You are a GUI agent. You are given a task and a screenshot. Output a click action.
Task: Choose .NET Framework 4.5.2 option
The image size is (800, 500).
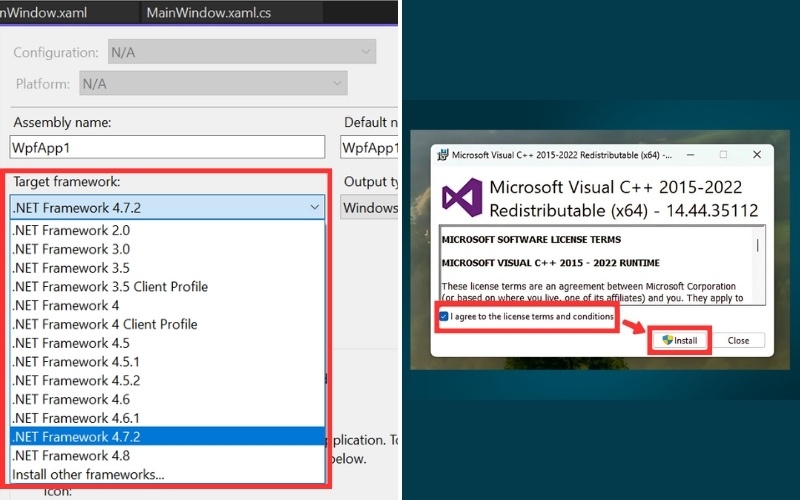click(x=167, y=381)
